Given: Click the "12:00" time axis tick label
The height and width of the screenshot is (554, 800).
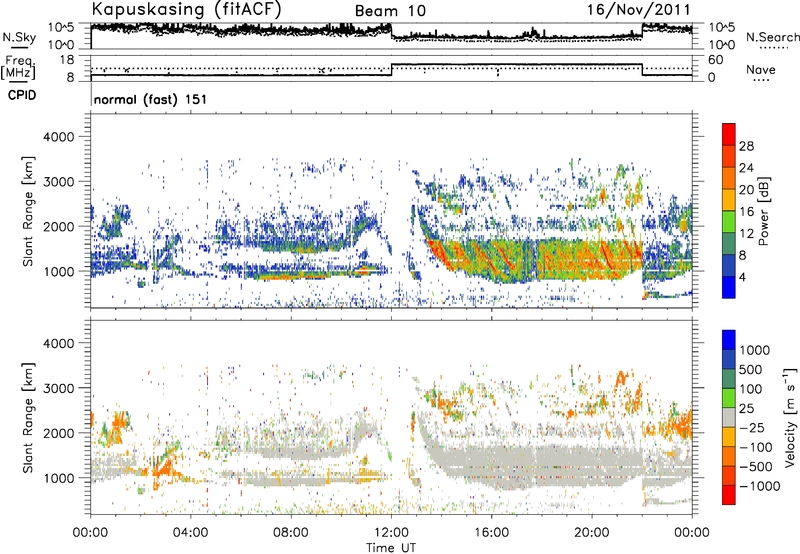Looking at the screenshot, I should click(391, 533).
